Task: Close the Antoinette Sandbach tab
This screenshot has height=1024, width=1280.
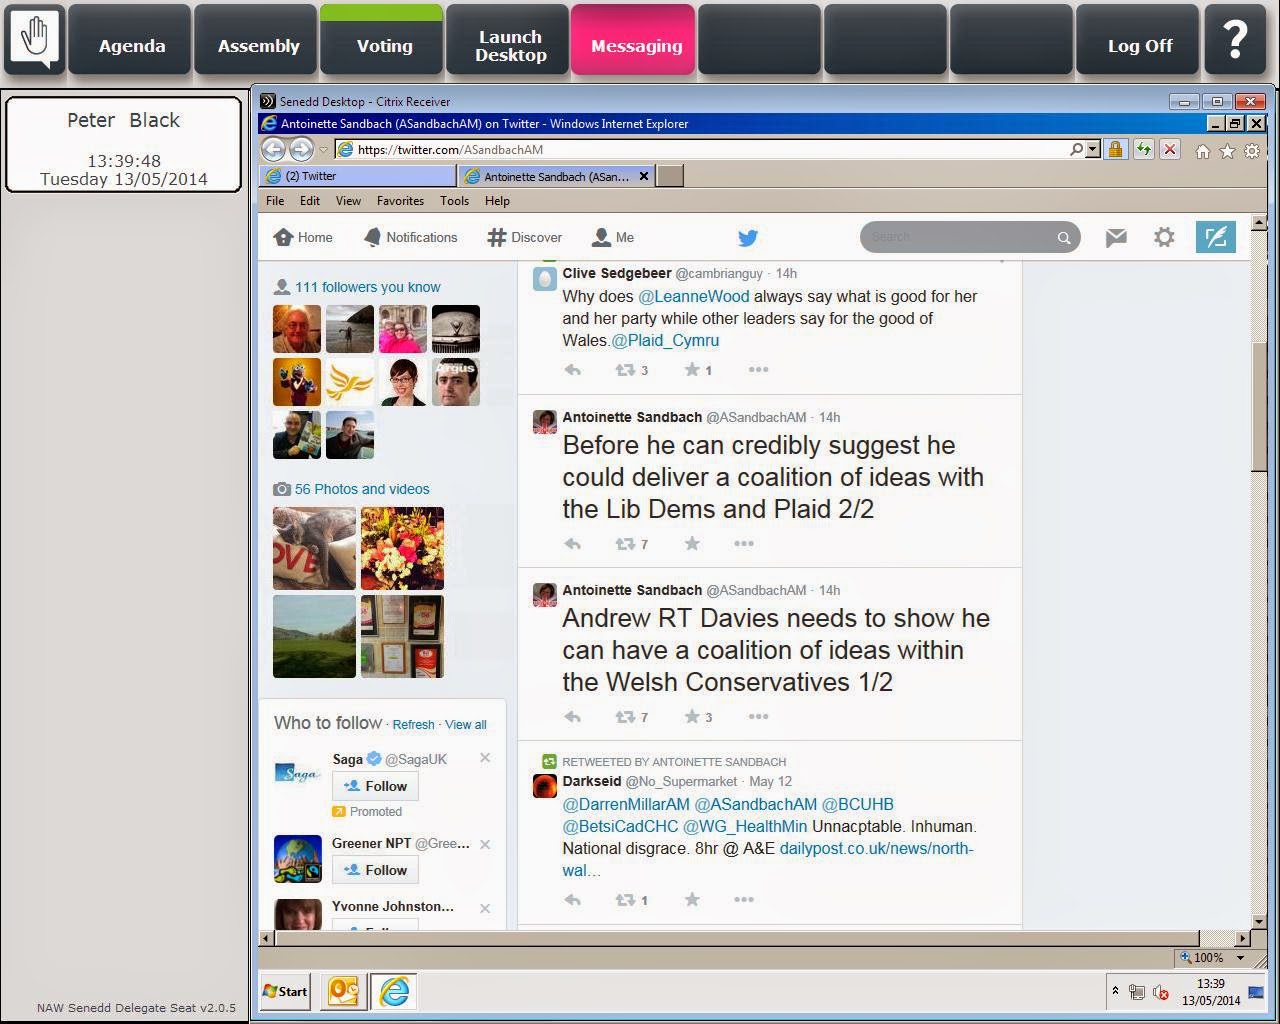Action: click(x=644, y=176)
